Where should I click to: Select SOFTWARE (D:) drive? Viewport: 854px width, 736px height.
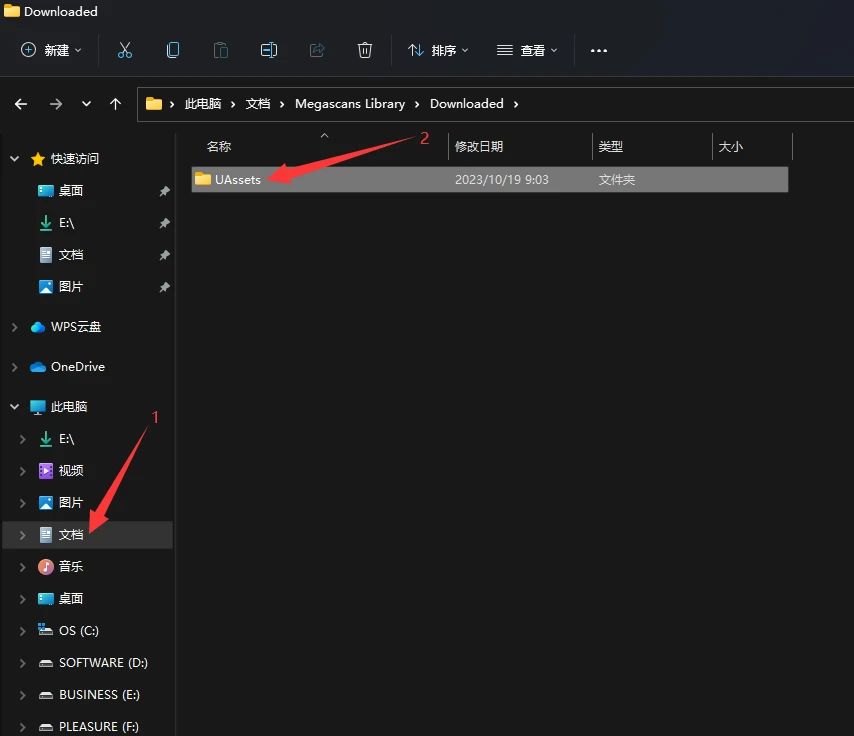(x=103, y=662)
